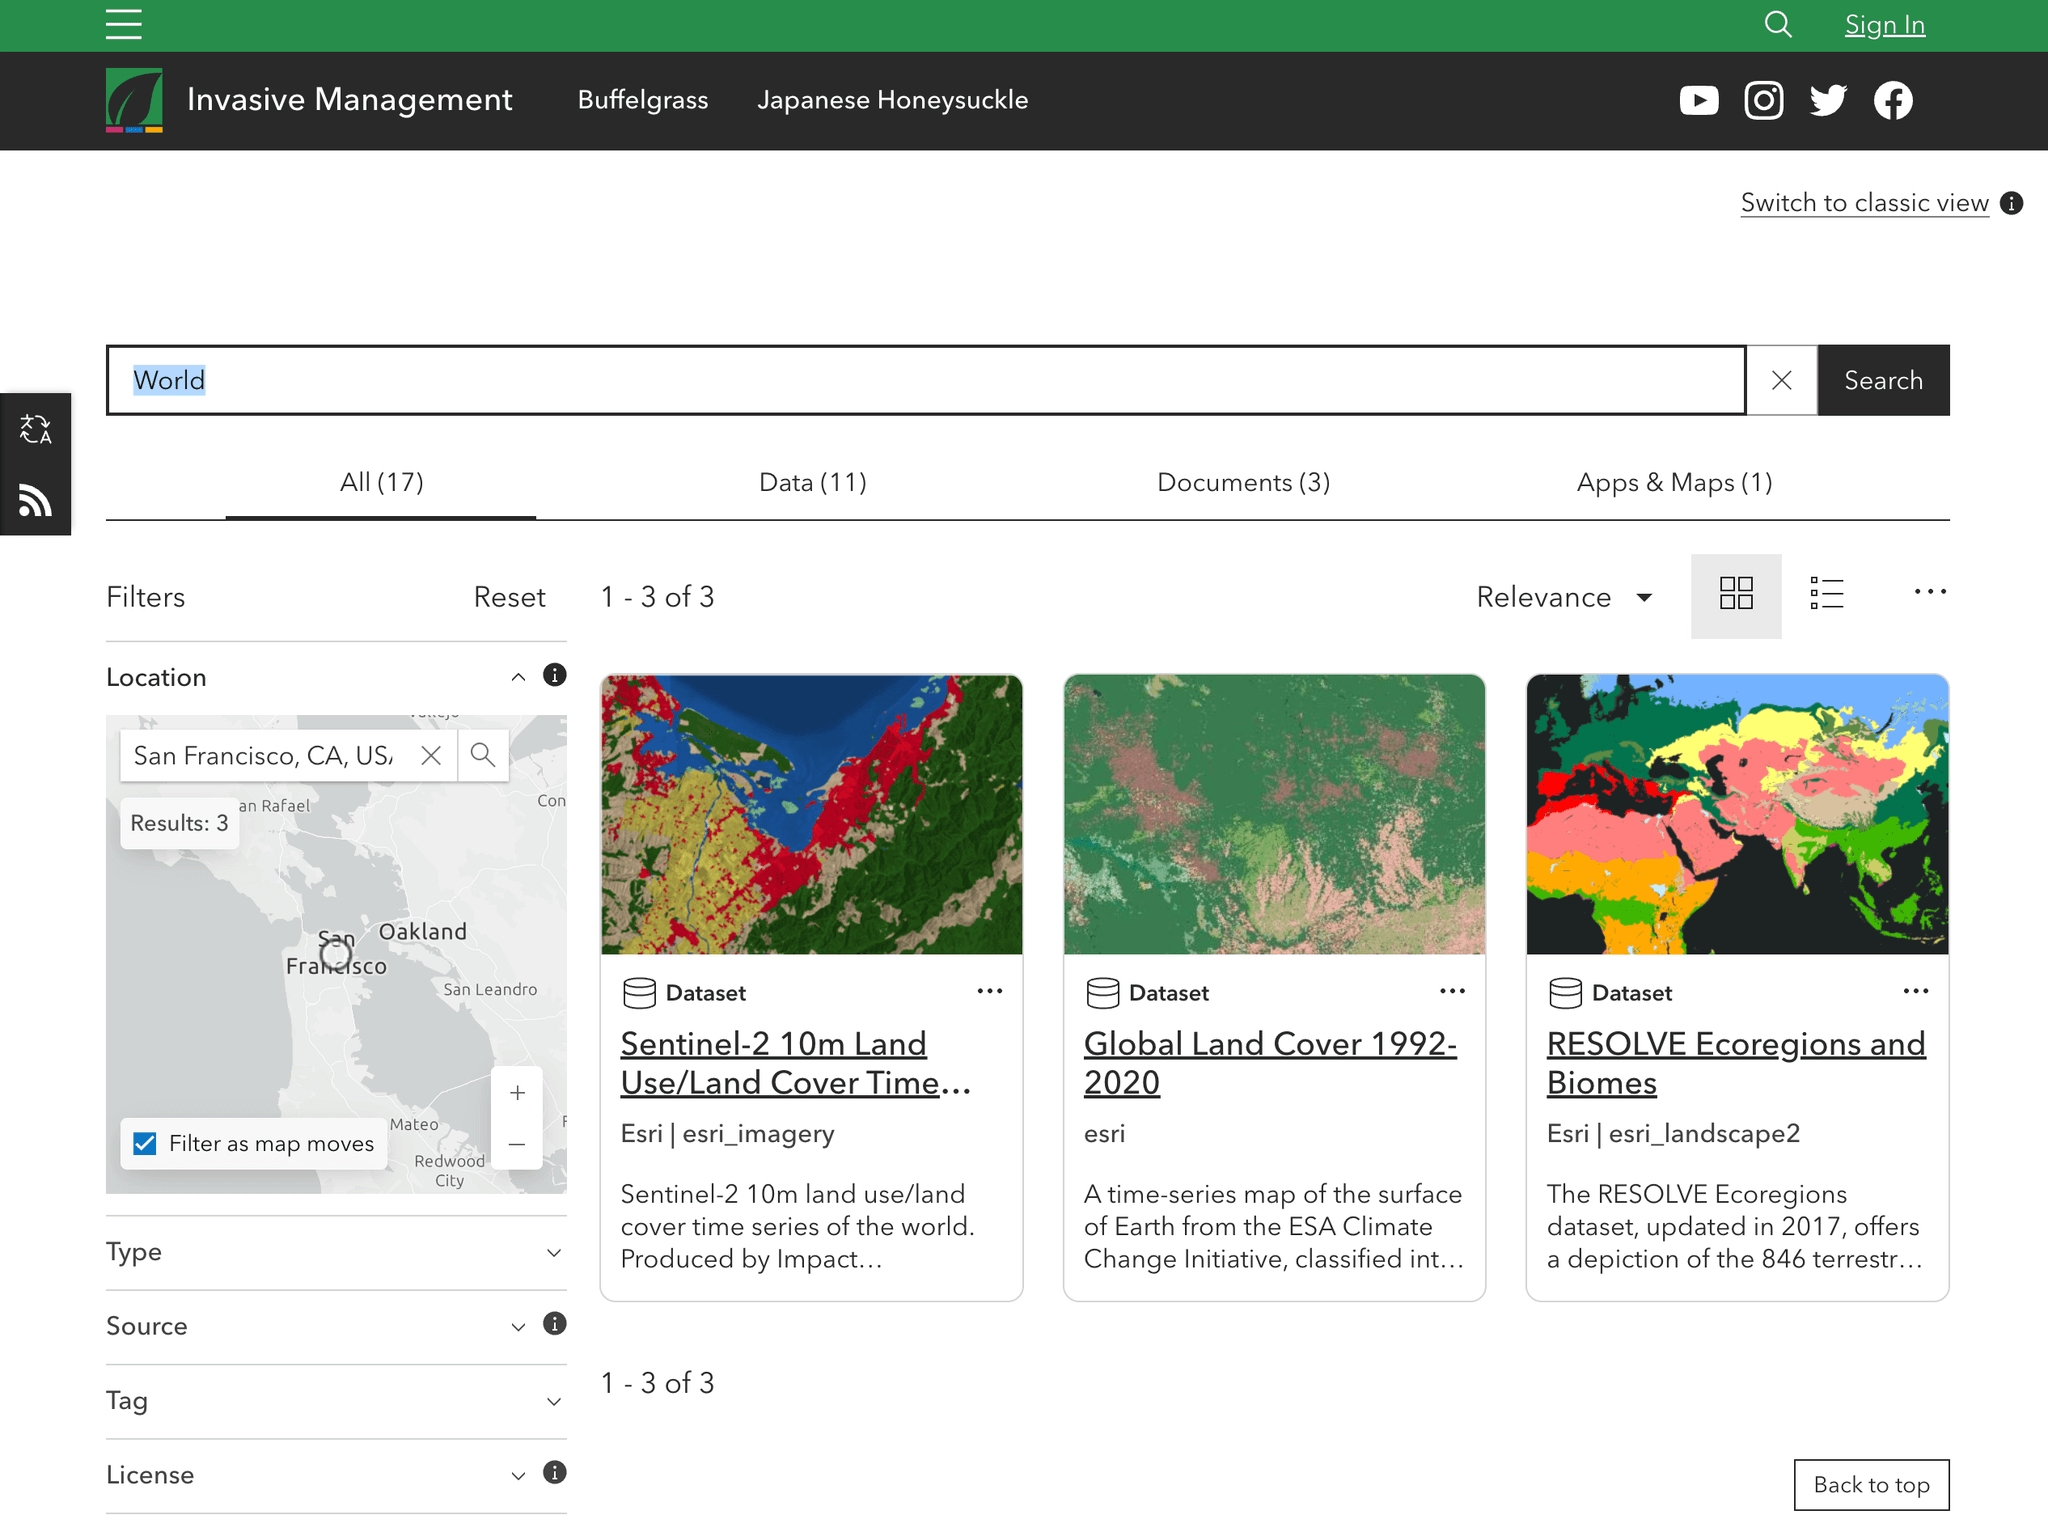2048x1532 pixels.
Task: Open the Invasive Management YouTube channel icon
Action: click(1699, 100)
